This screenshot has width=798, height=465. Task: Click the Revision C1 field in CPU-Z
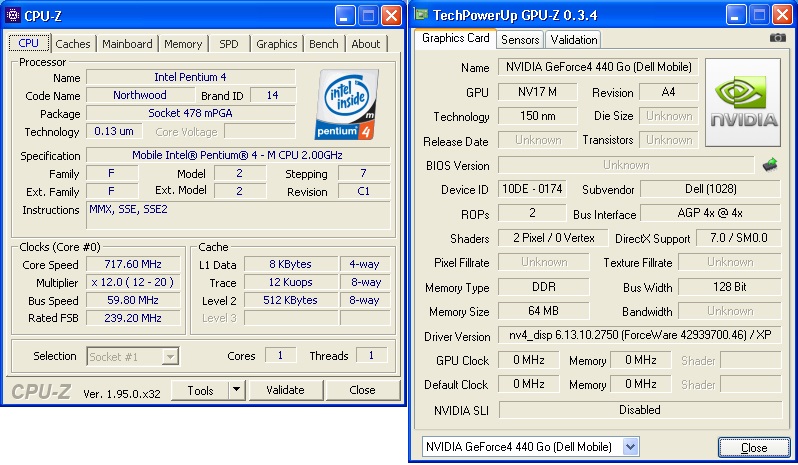[x=364, y=191]
